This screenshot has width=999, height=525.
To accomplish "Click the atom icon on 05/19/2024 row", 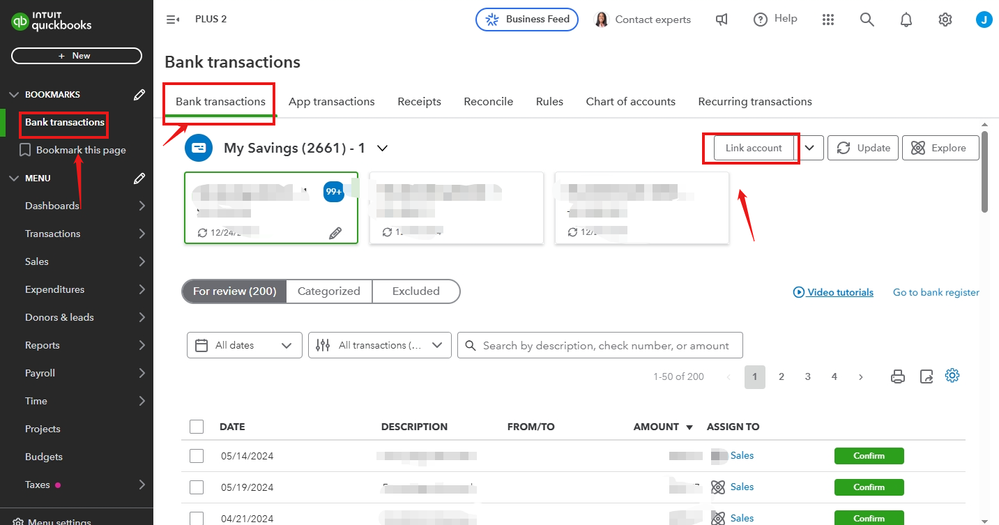I will click(x=718, y=487).
